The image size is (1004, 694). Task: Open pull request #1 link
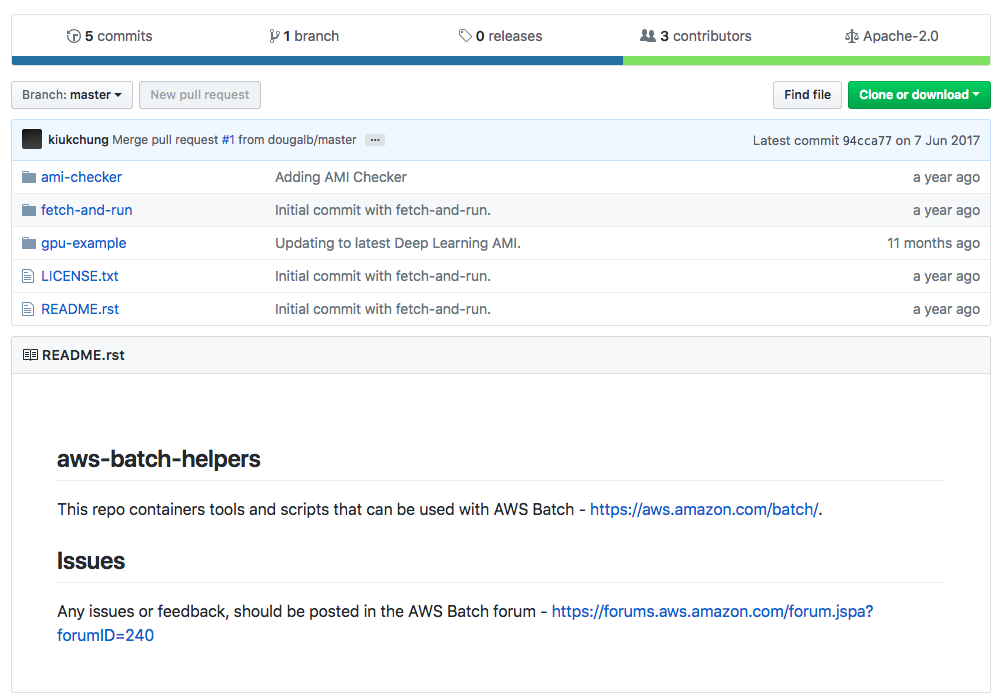pyautogui.click(x=228, y=140)
